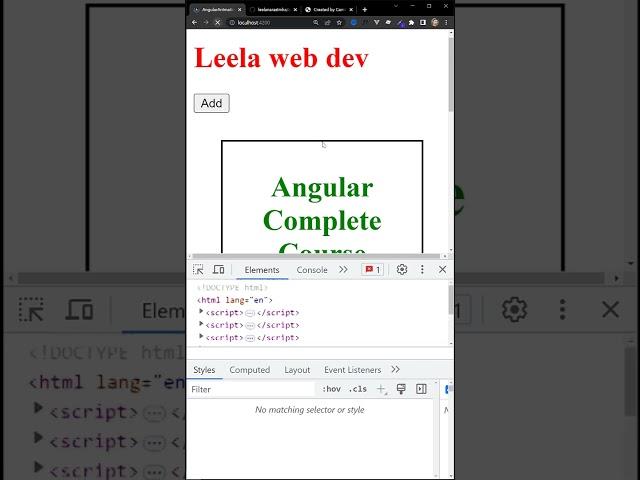Click the red error count badge
The height and width of the screenshot is (480, 640).
372,270
